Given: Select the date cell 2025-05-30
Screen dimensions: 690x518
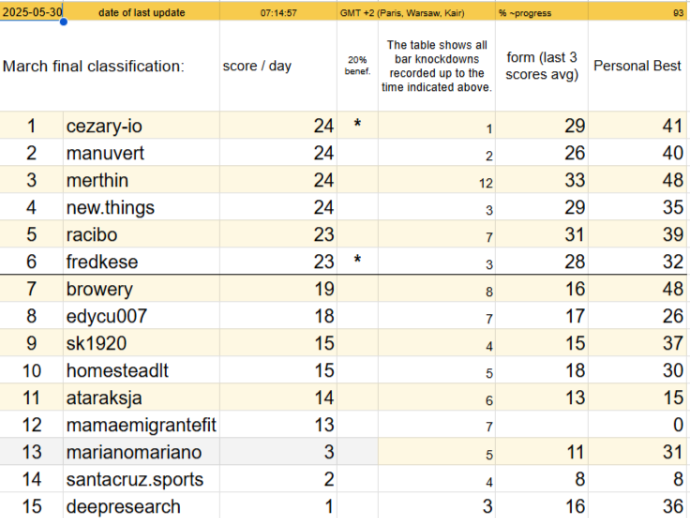Looking at the screenshot, I should (32, 12).
